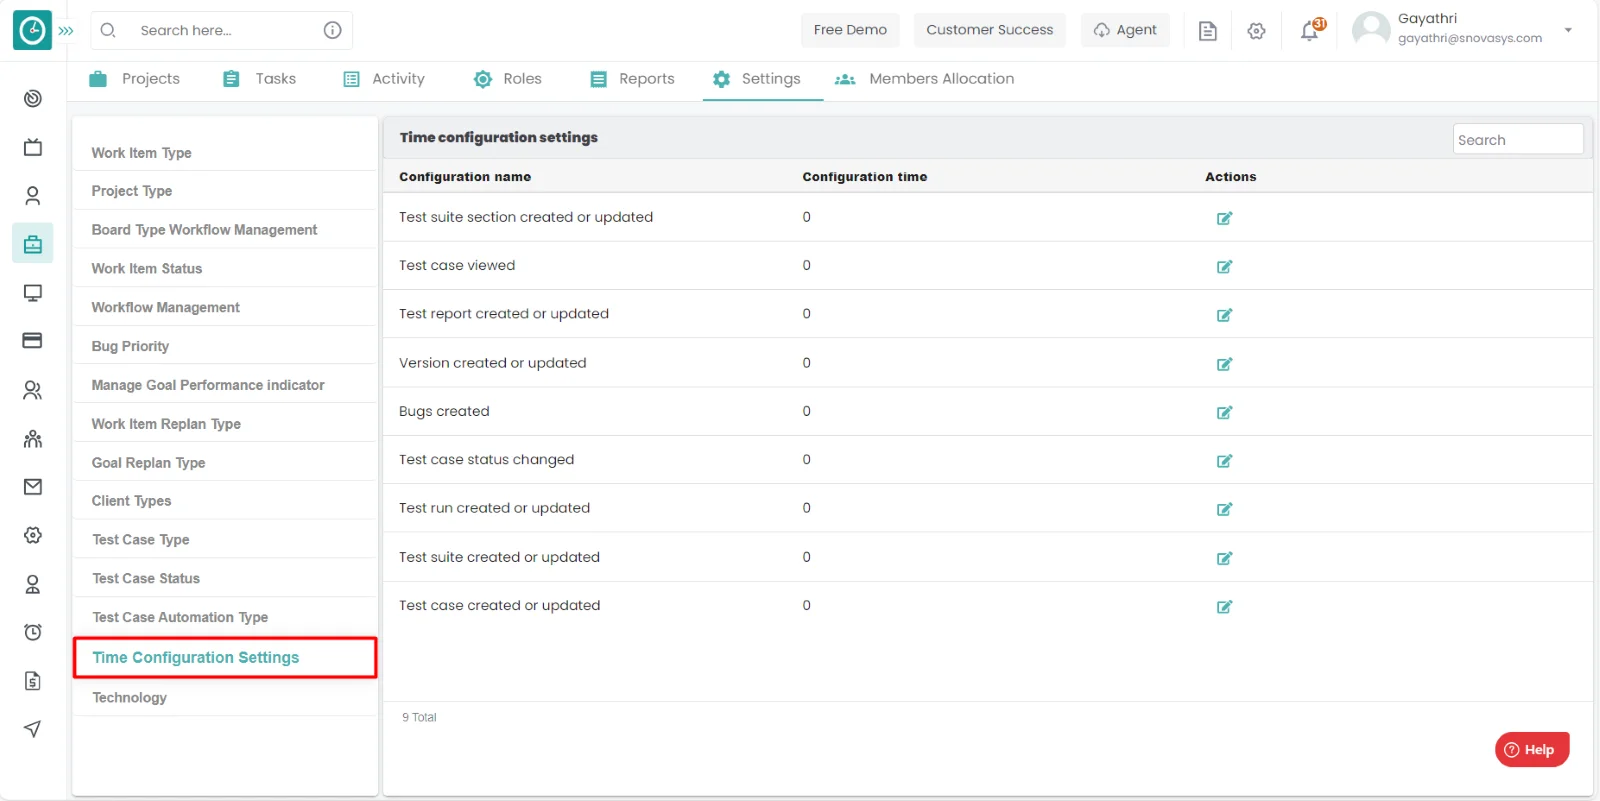Switch to the Tasks tab
Screen dimensions: 1600x801
tap(259, 79)
